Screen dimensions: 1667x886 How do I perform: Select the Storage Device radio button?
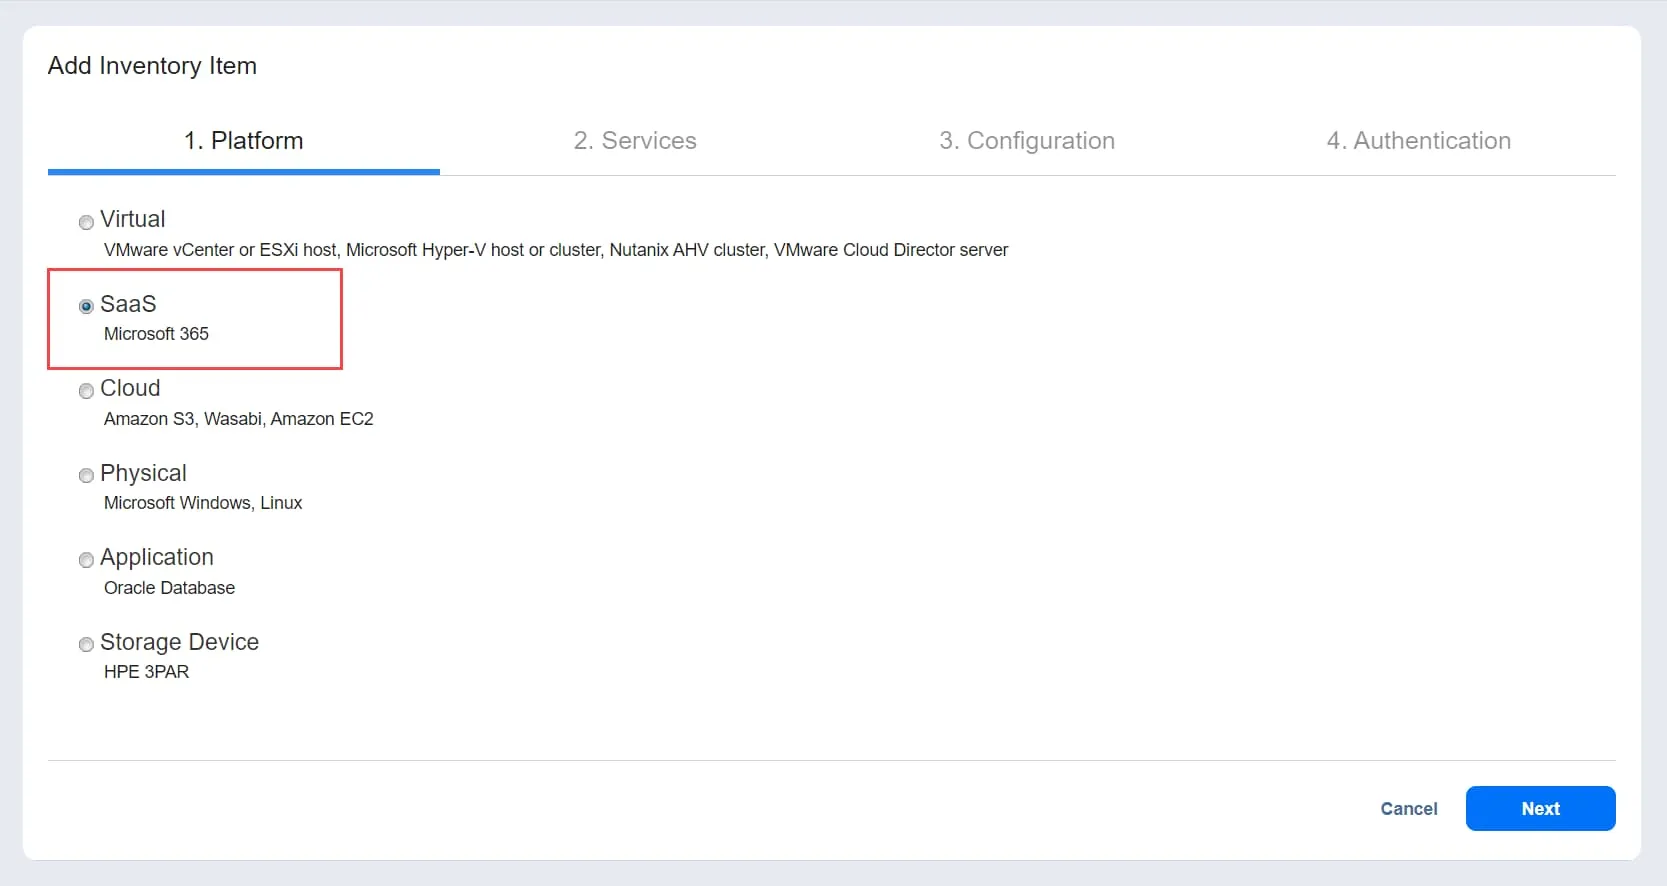click(86, 645)
